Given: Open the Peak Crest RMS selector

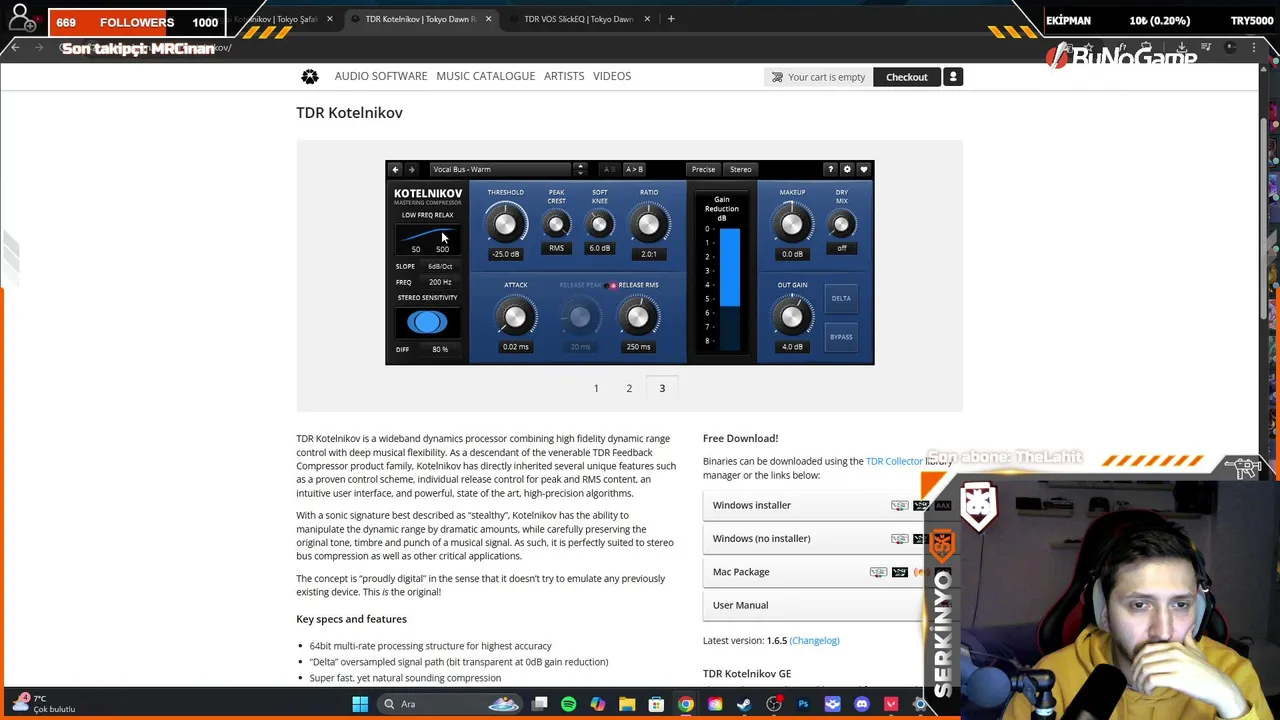Looking at the screenshot, I should [556, 248].
